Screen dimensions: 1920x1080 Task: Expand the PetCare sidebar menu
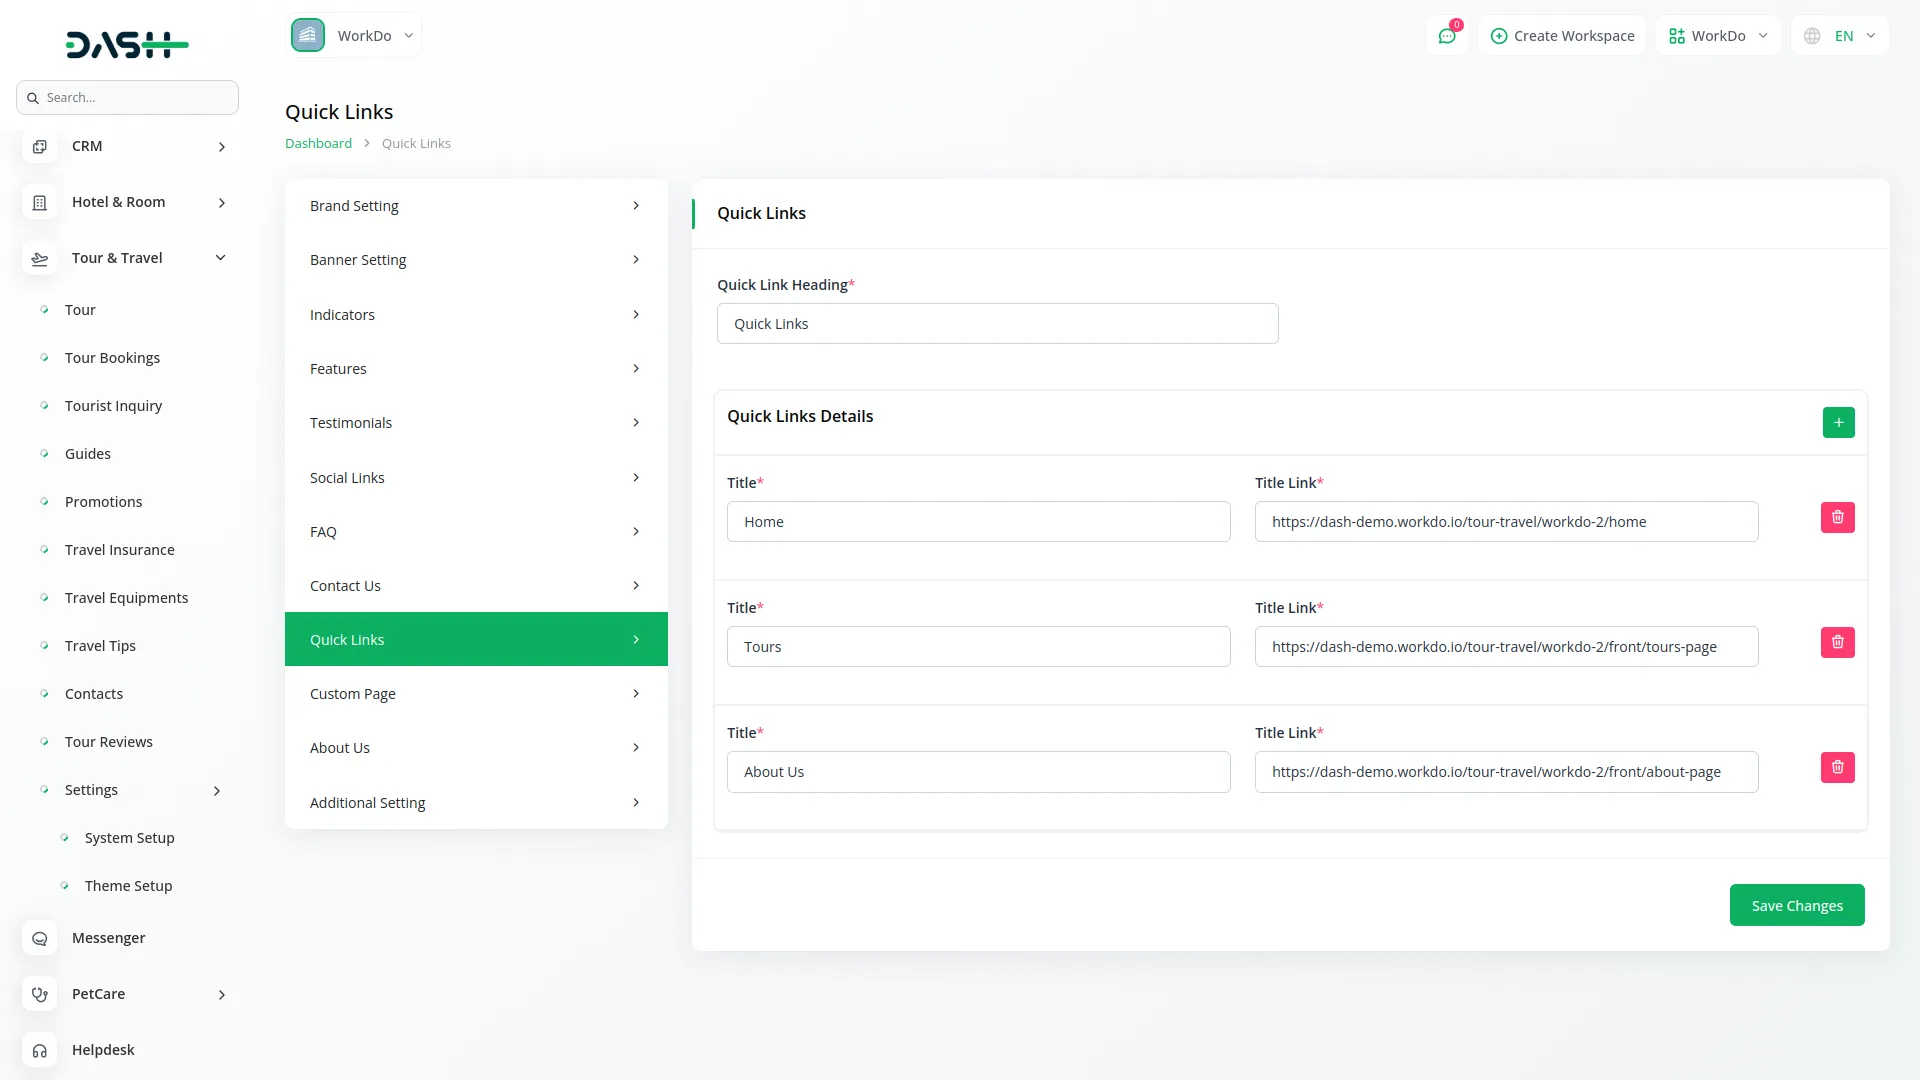point(221,994)
